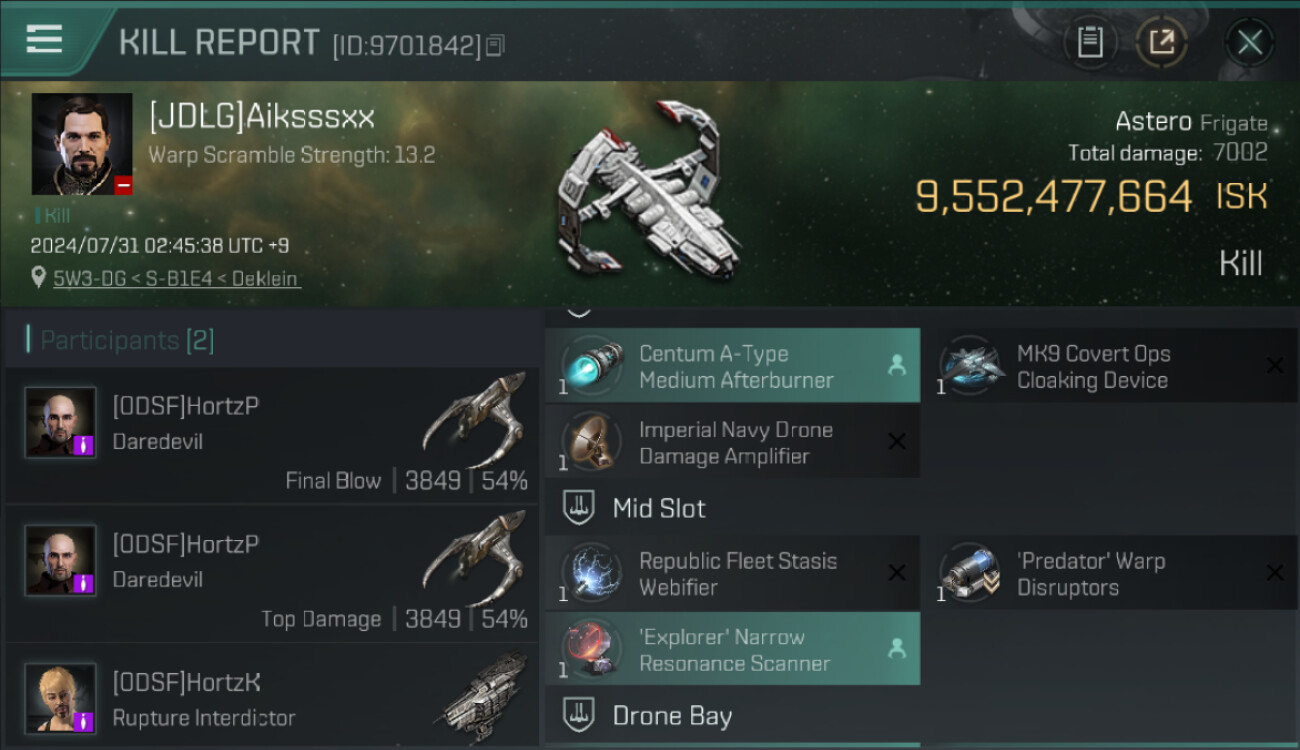Open the hamburger menu icon
The width and height of the screenshot is (1300, 750).
(44, 40)
